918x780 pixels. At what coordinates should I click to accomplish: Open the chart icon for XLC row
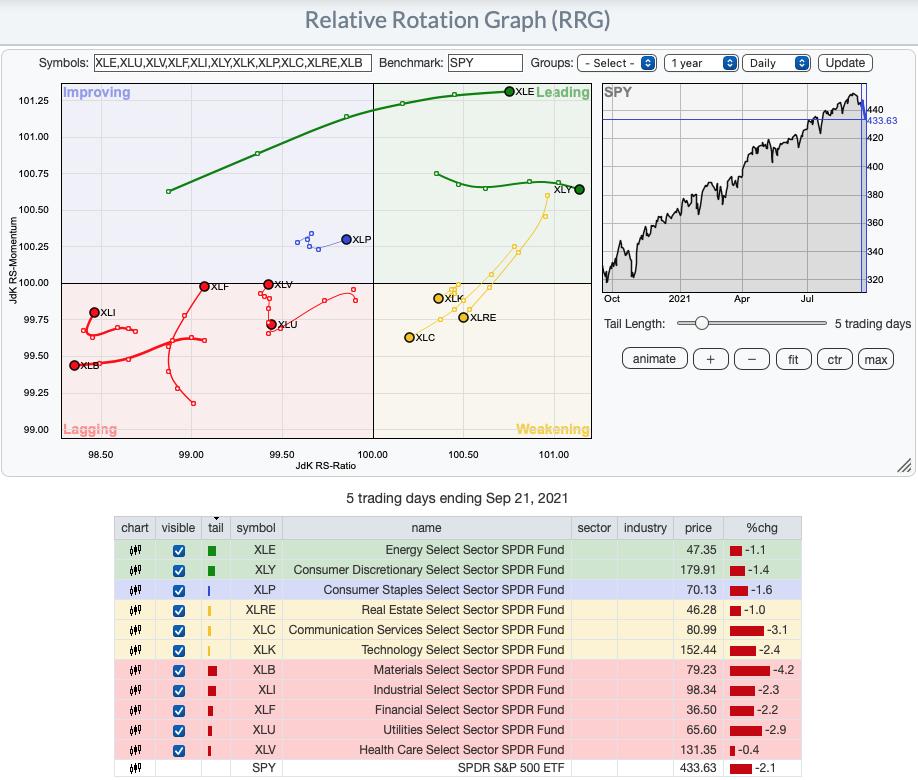[x=135, y=630]
